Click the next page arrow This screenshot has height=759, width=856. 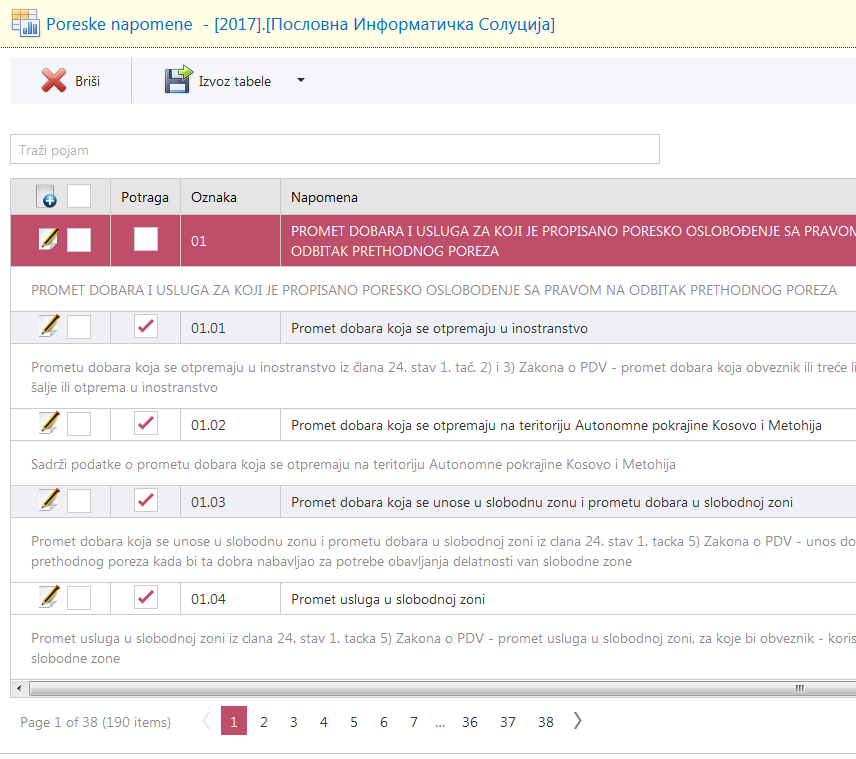(578, 721)
